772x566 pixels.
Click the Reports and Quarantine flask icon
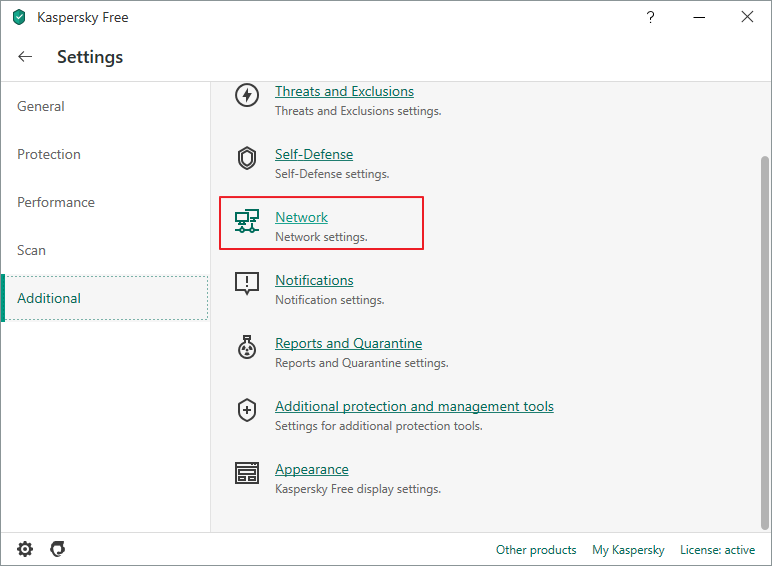pyautogui.click(x=247, y=347)
